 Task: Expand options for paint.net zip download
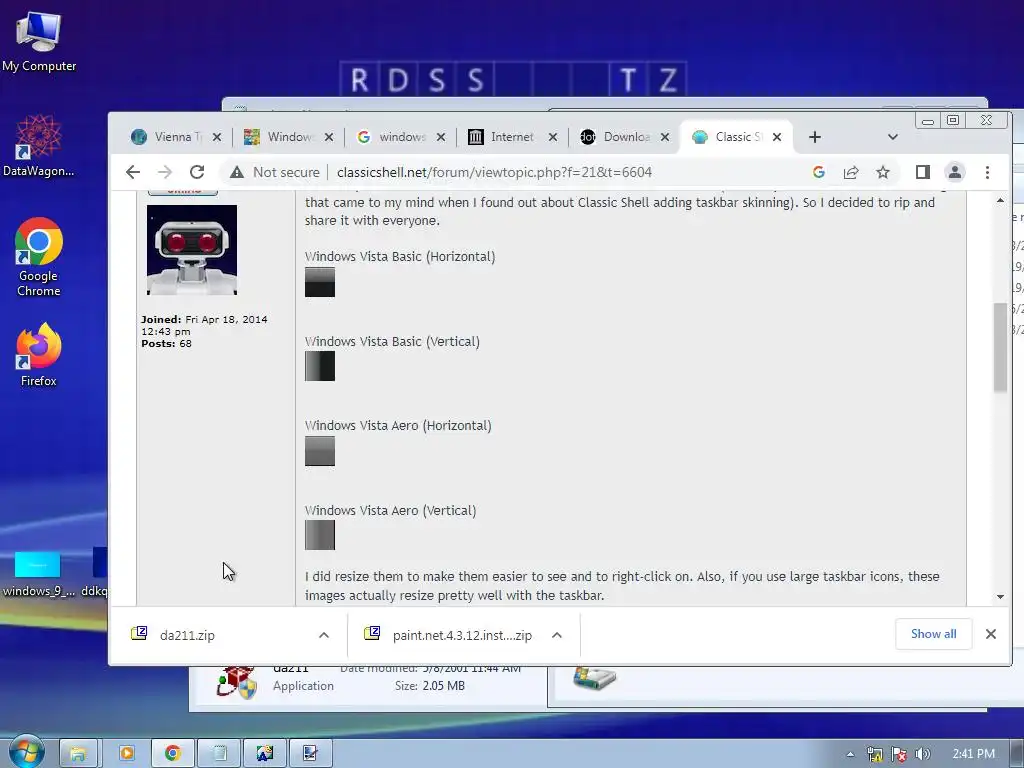557,635
